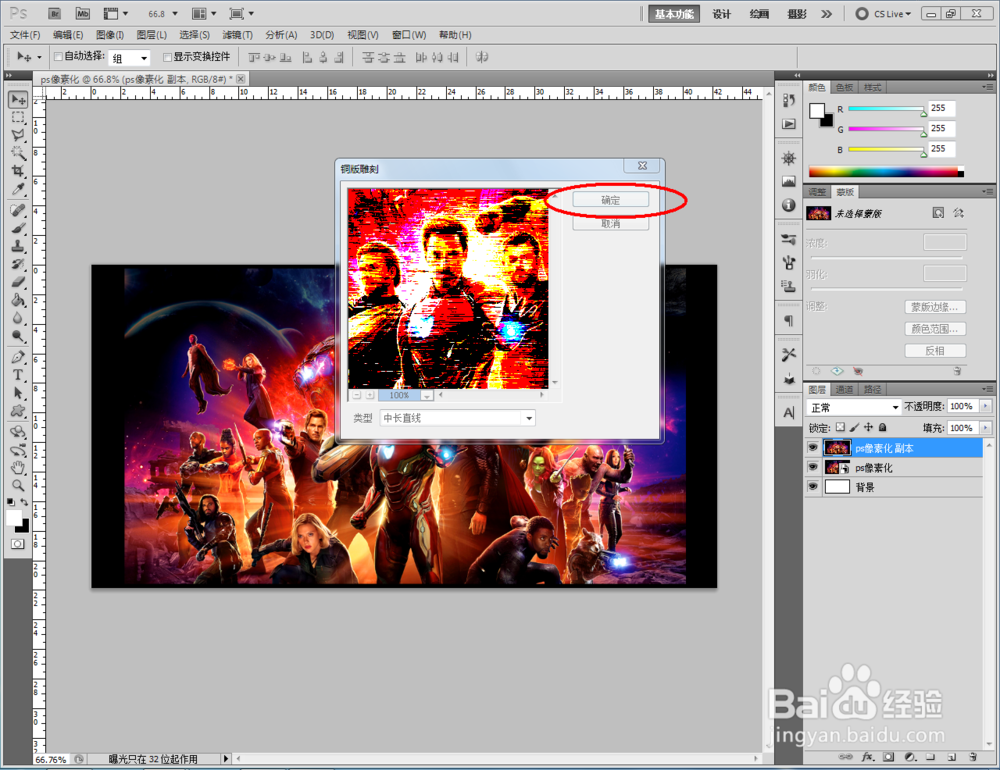
Task: Open the Paragraph panel icon
Action: 789,320
